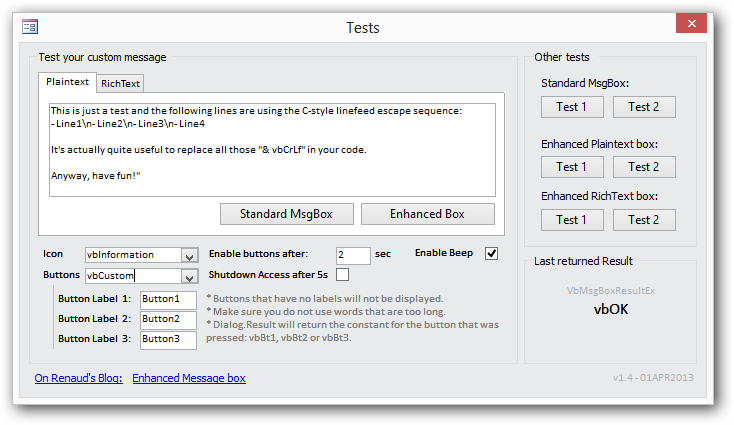This screenshot has height=425, width=734.
Task: Run Test 2 under Enhanced RichText box
Action: [644, 220]
